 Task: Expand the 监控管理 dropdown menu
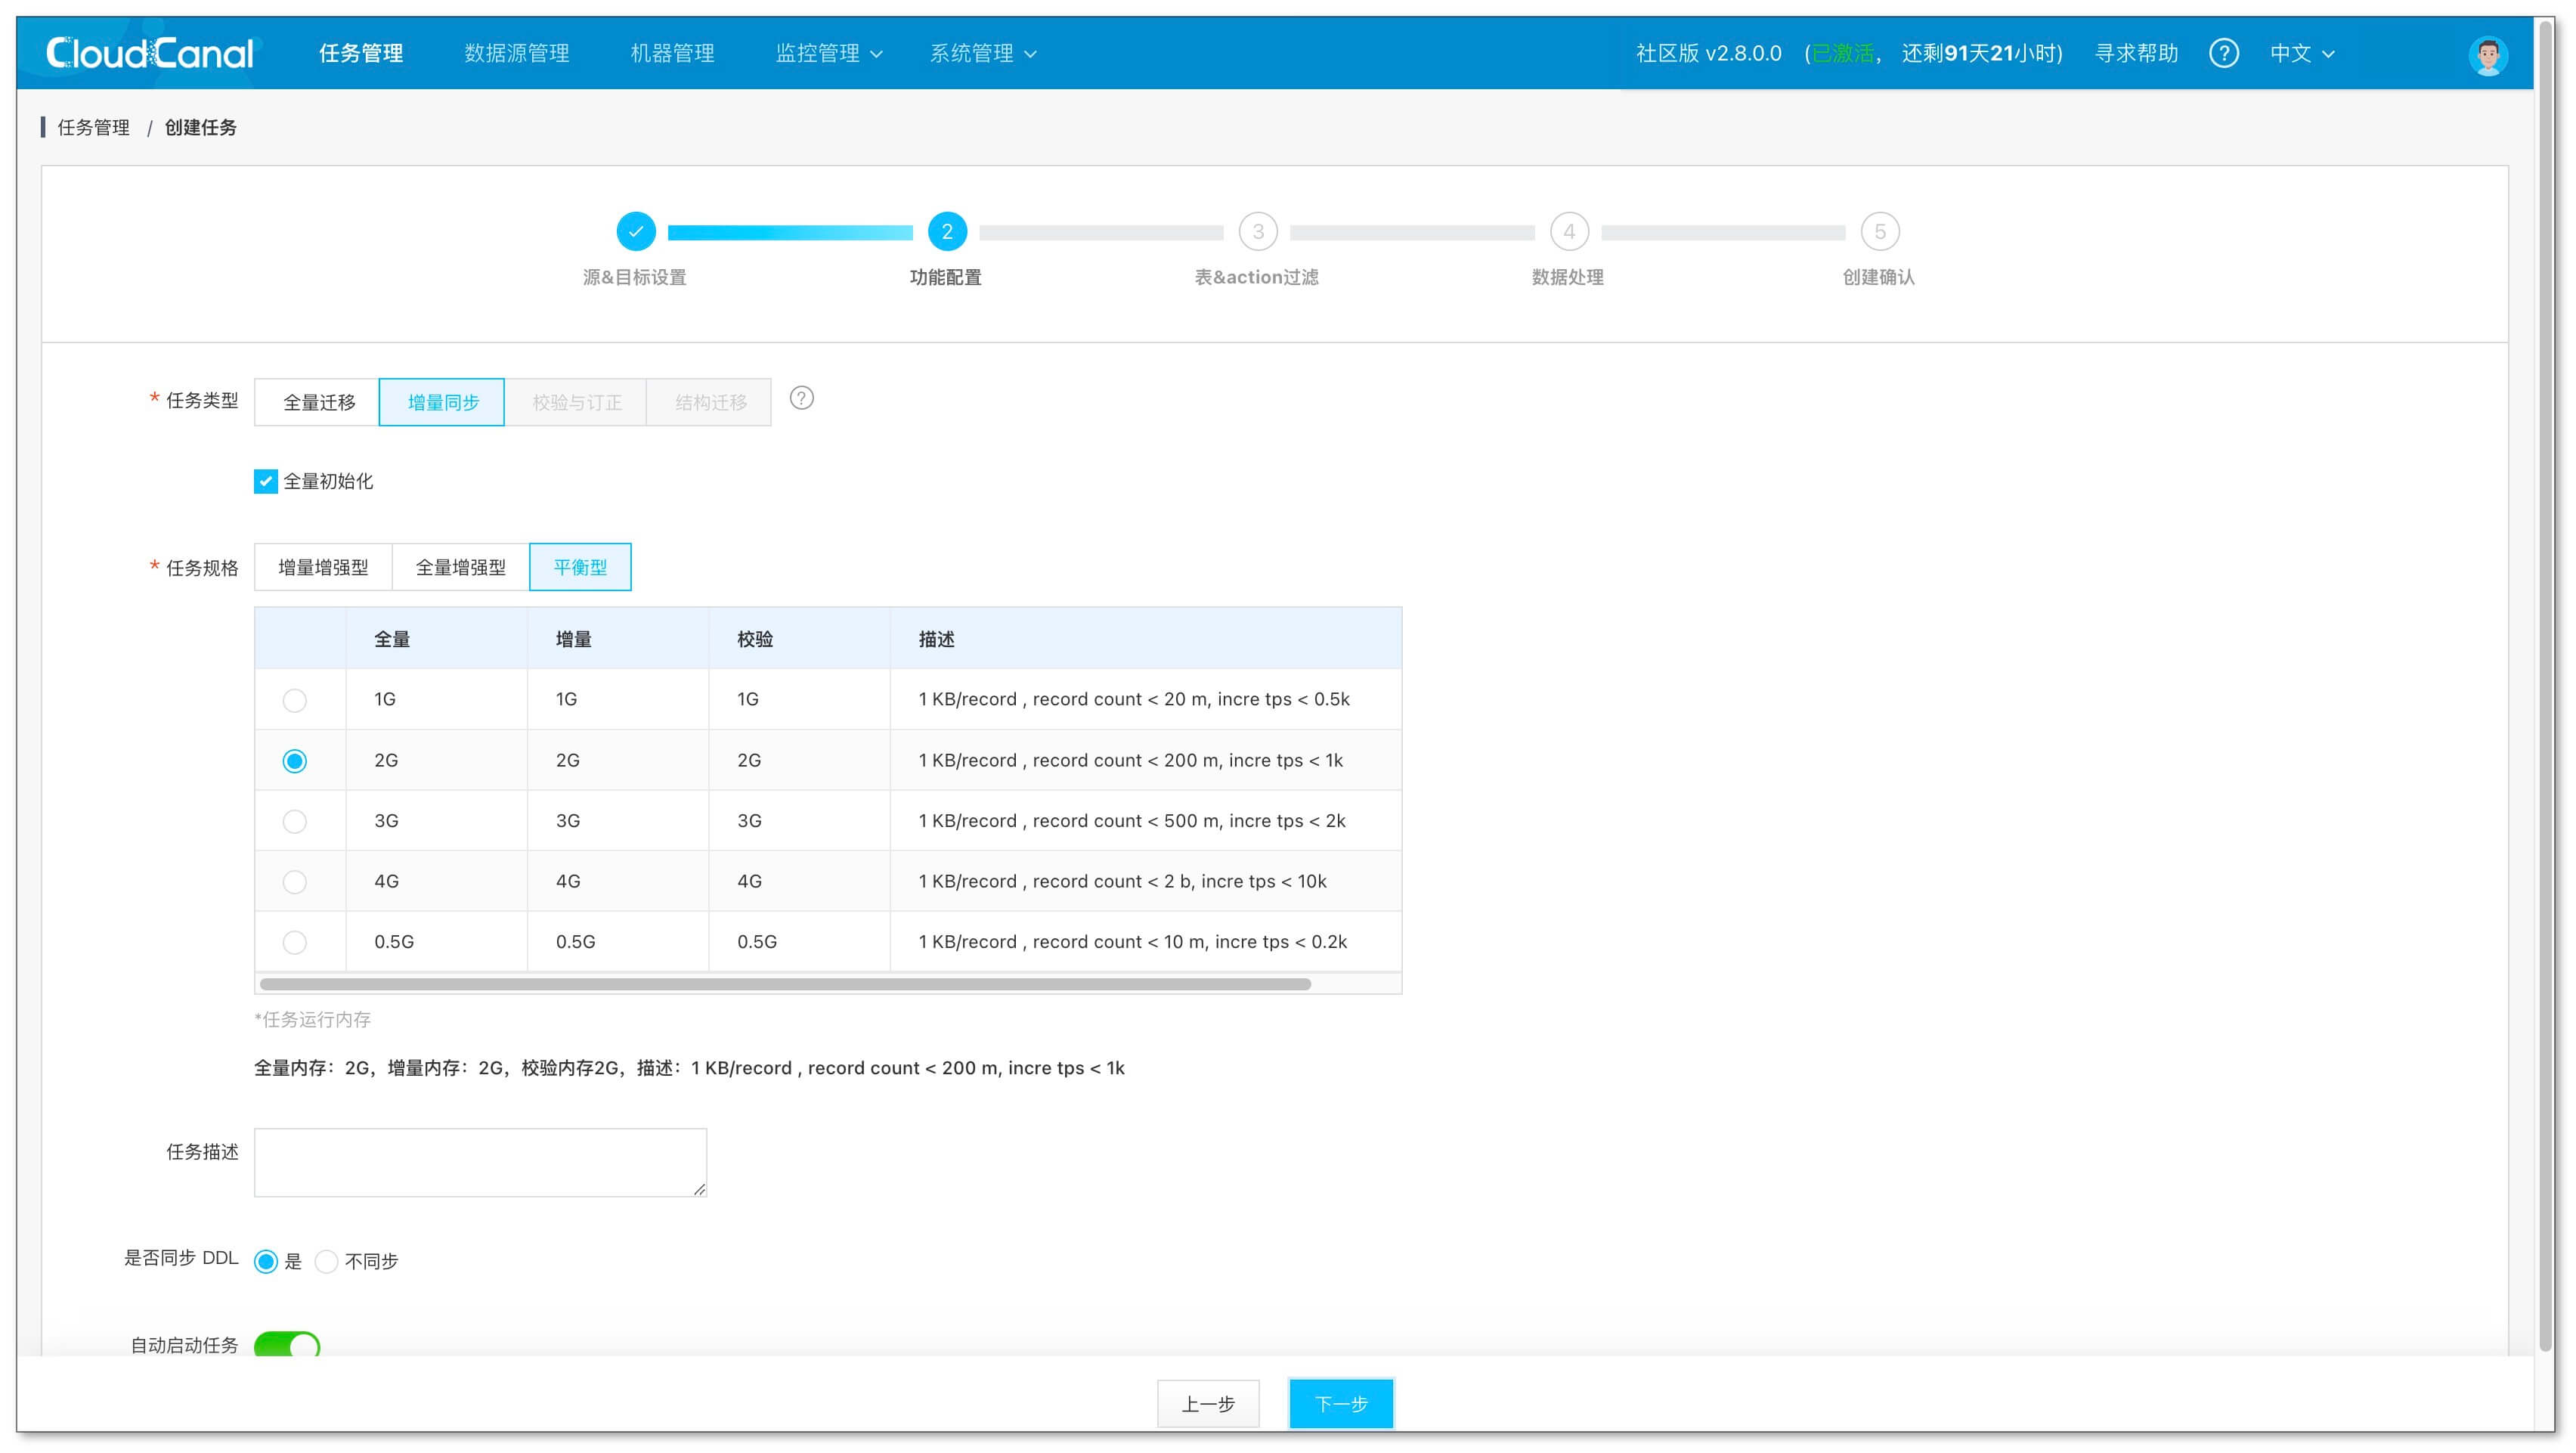point(829,54)
